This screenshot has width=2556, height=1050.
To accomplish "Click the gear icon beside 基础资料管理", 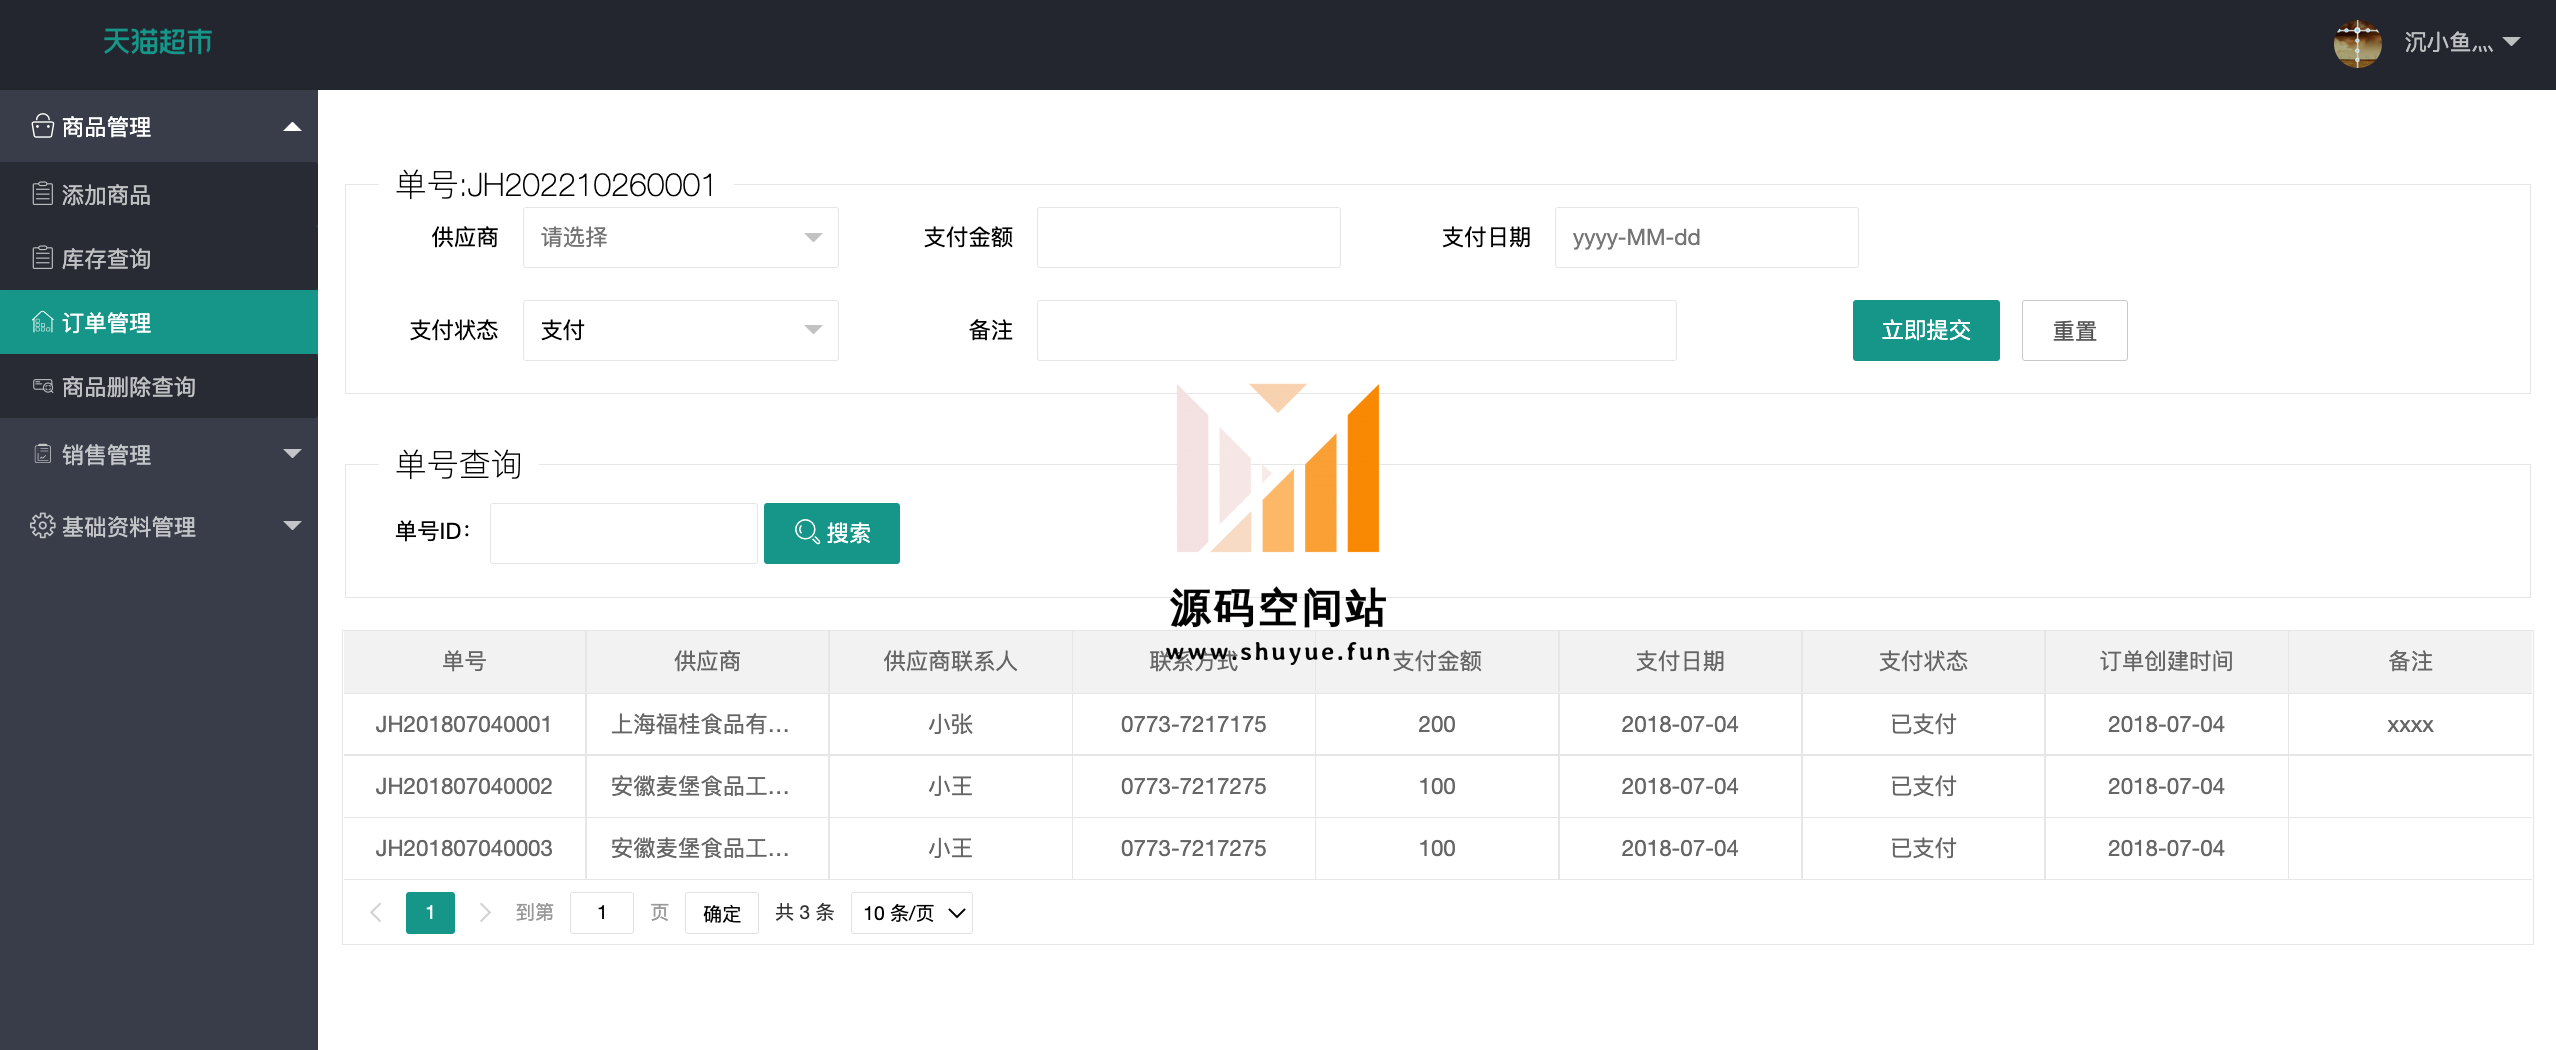I will click(42, 526).
